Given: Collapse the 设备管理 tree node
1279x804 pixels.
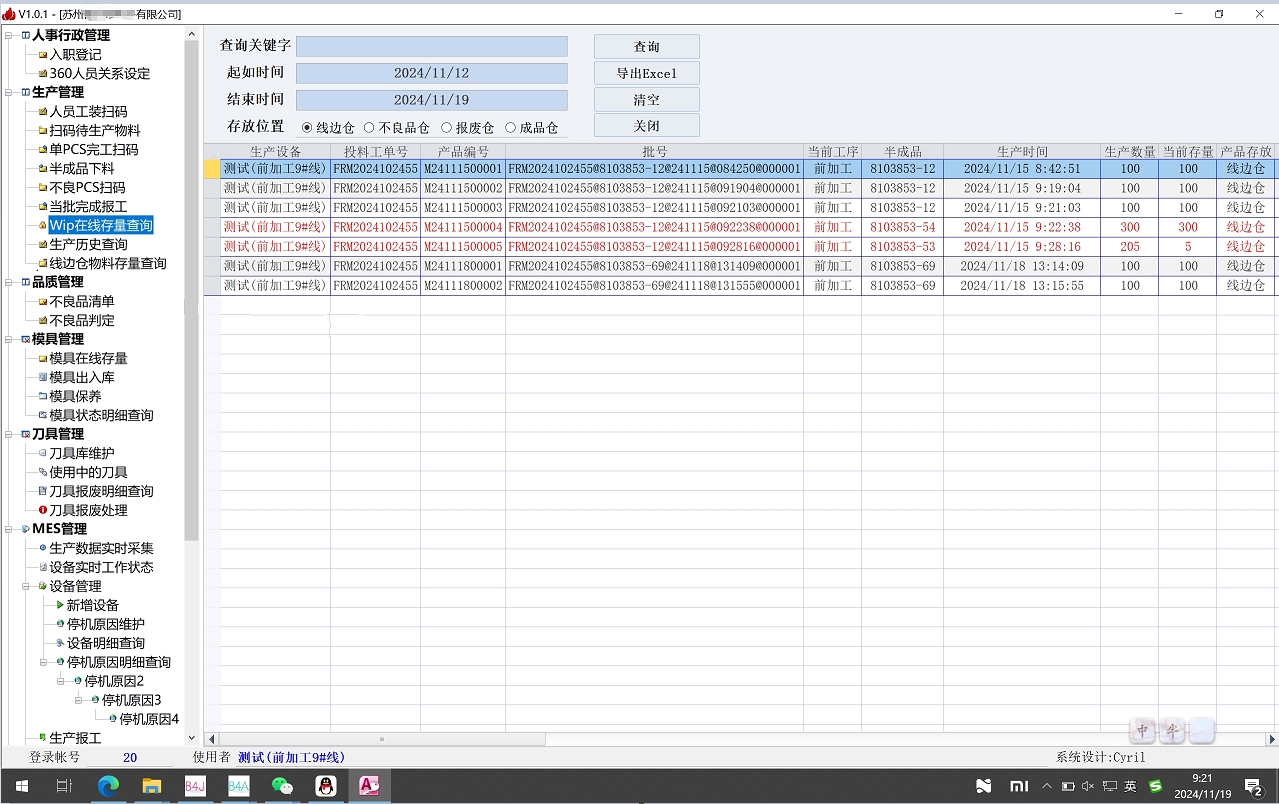Looking at the screenshot, I should coord(26,587).
